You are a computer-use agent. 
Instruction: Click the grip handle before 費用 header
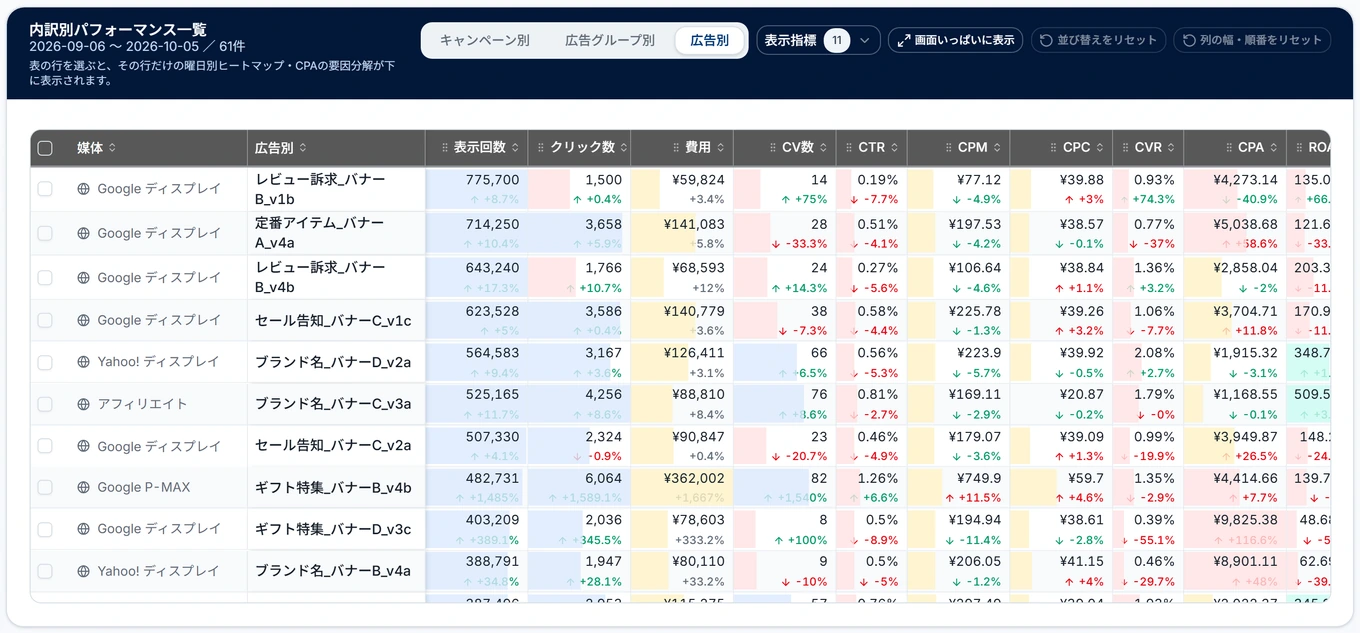675,148
